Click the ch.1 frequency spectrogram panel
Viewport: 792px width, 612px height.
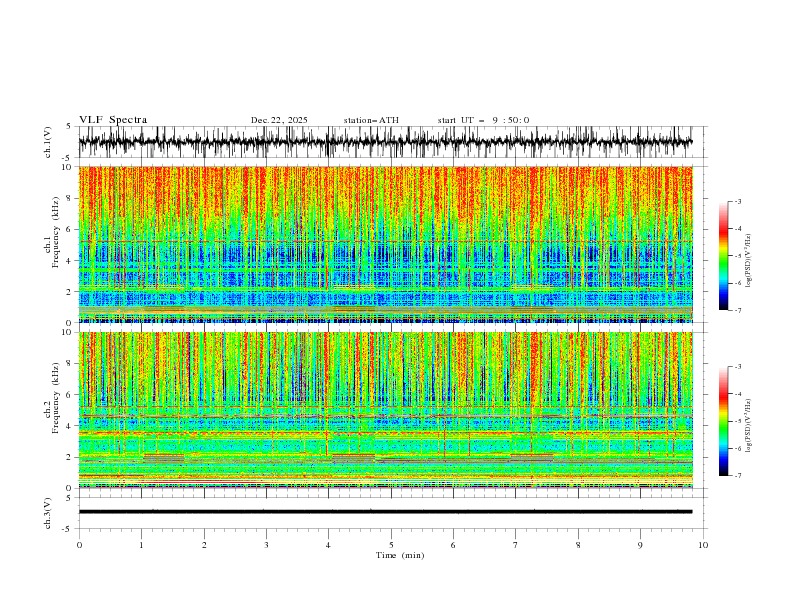click(x=385, y=244)
